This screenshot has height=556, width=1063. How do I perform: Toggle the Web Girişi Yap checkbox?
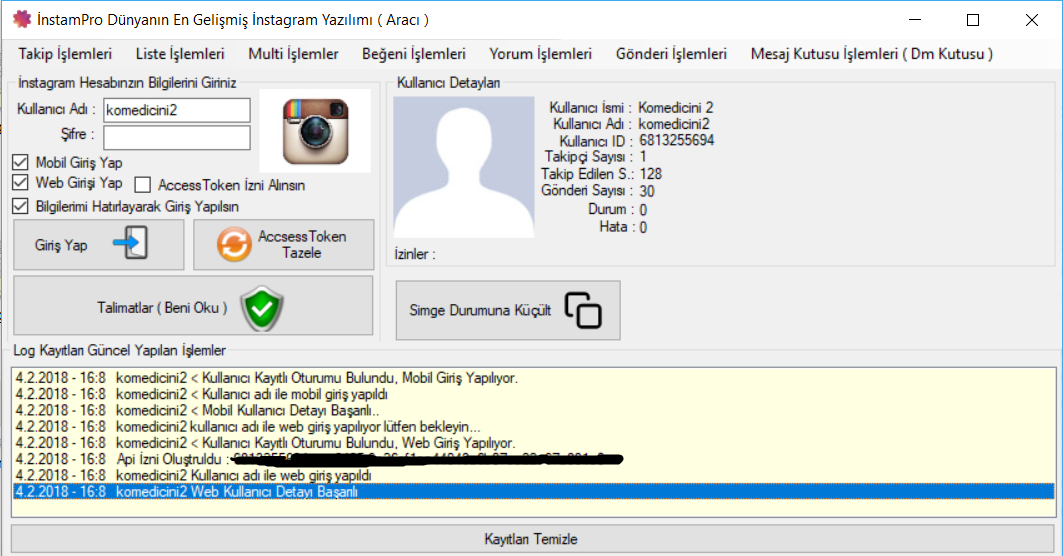(x=20, y=182)
